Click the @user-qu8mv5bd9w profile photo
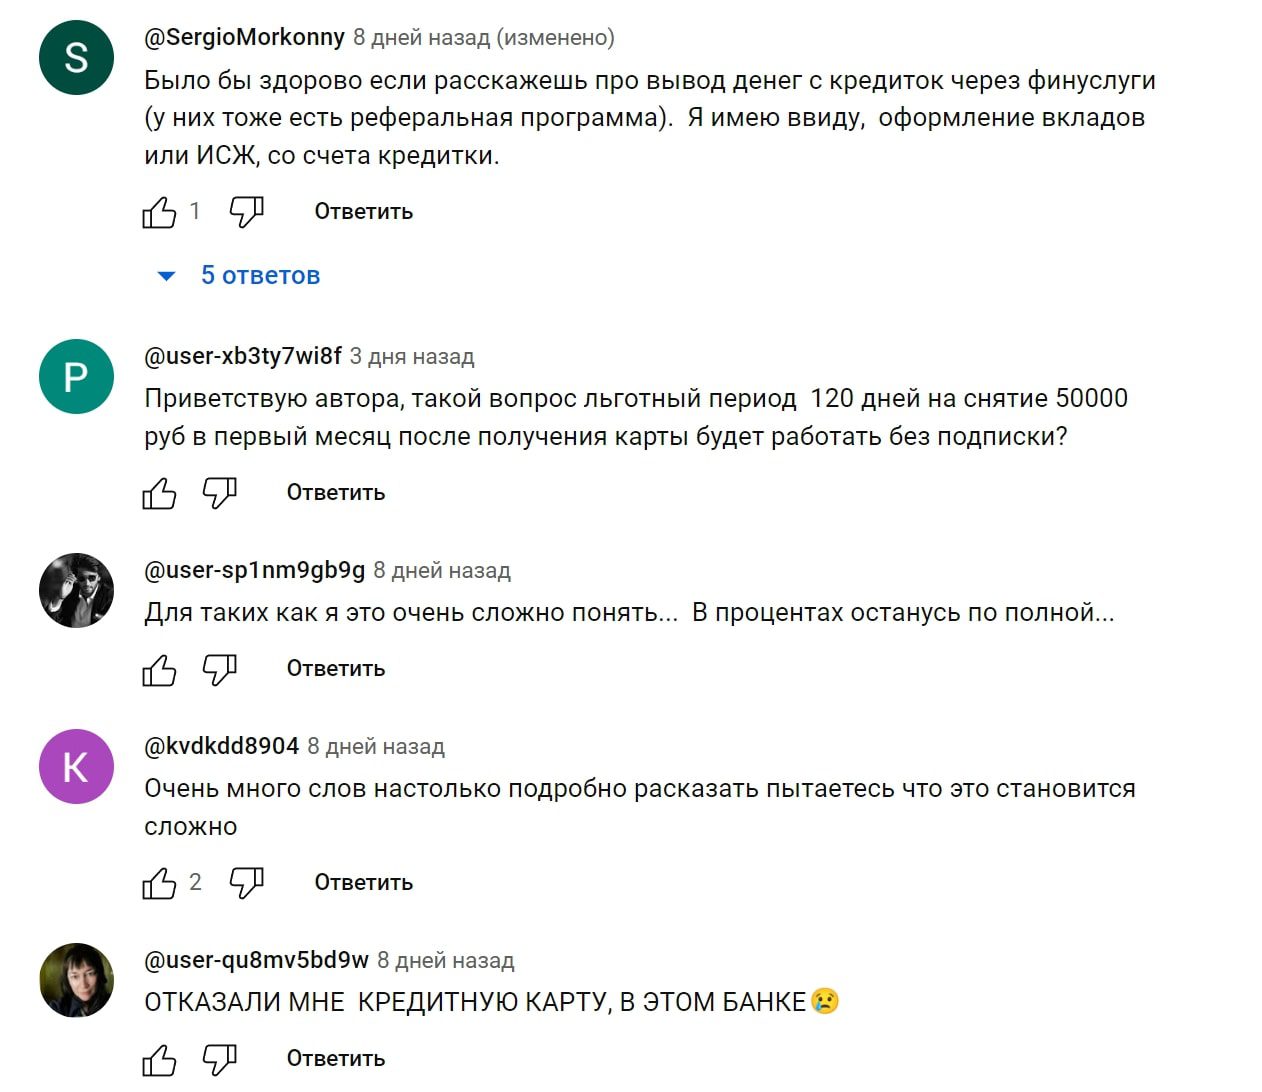The height and width of the screenshot is (1092, 1262). pos(76,981)
